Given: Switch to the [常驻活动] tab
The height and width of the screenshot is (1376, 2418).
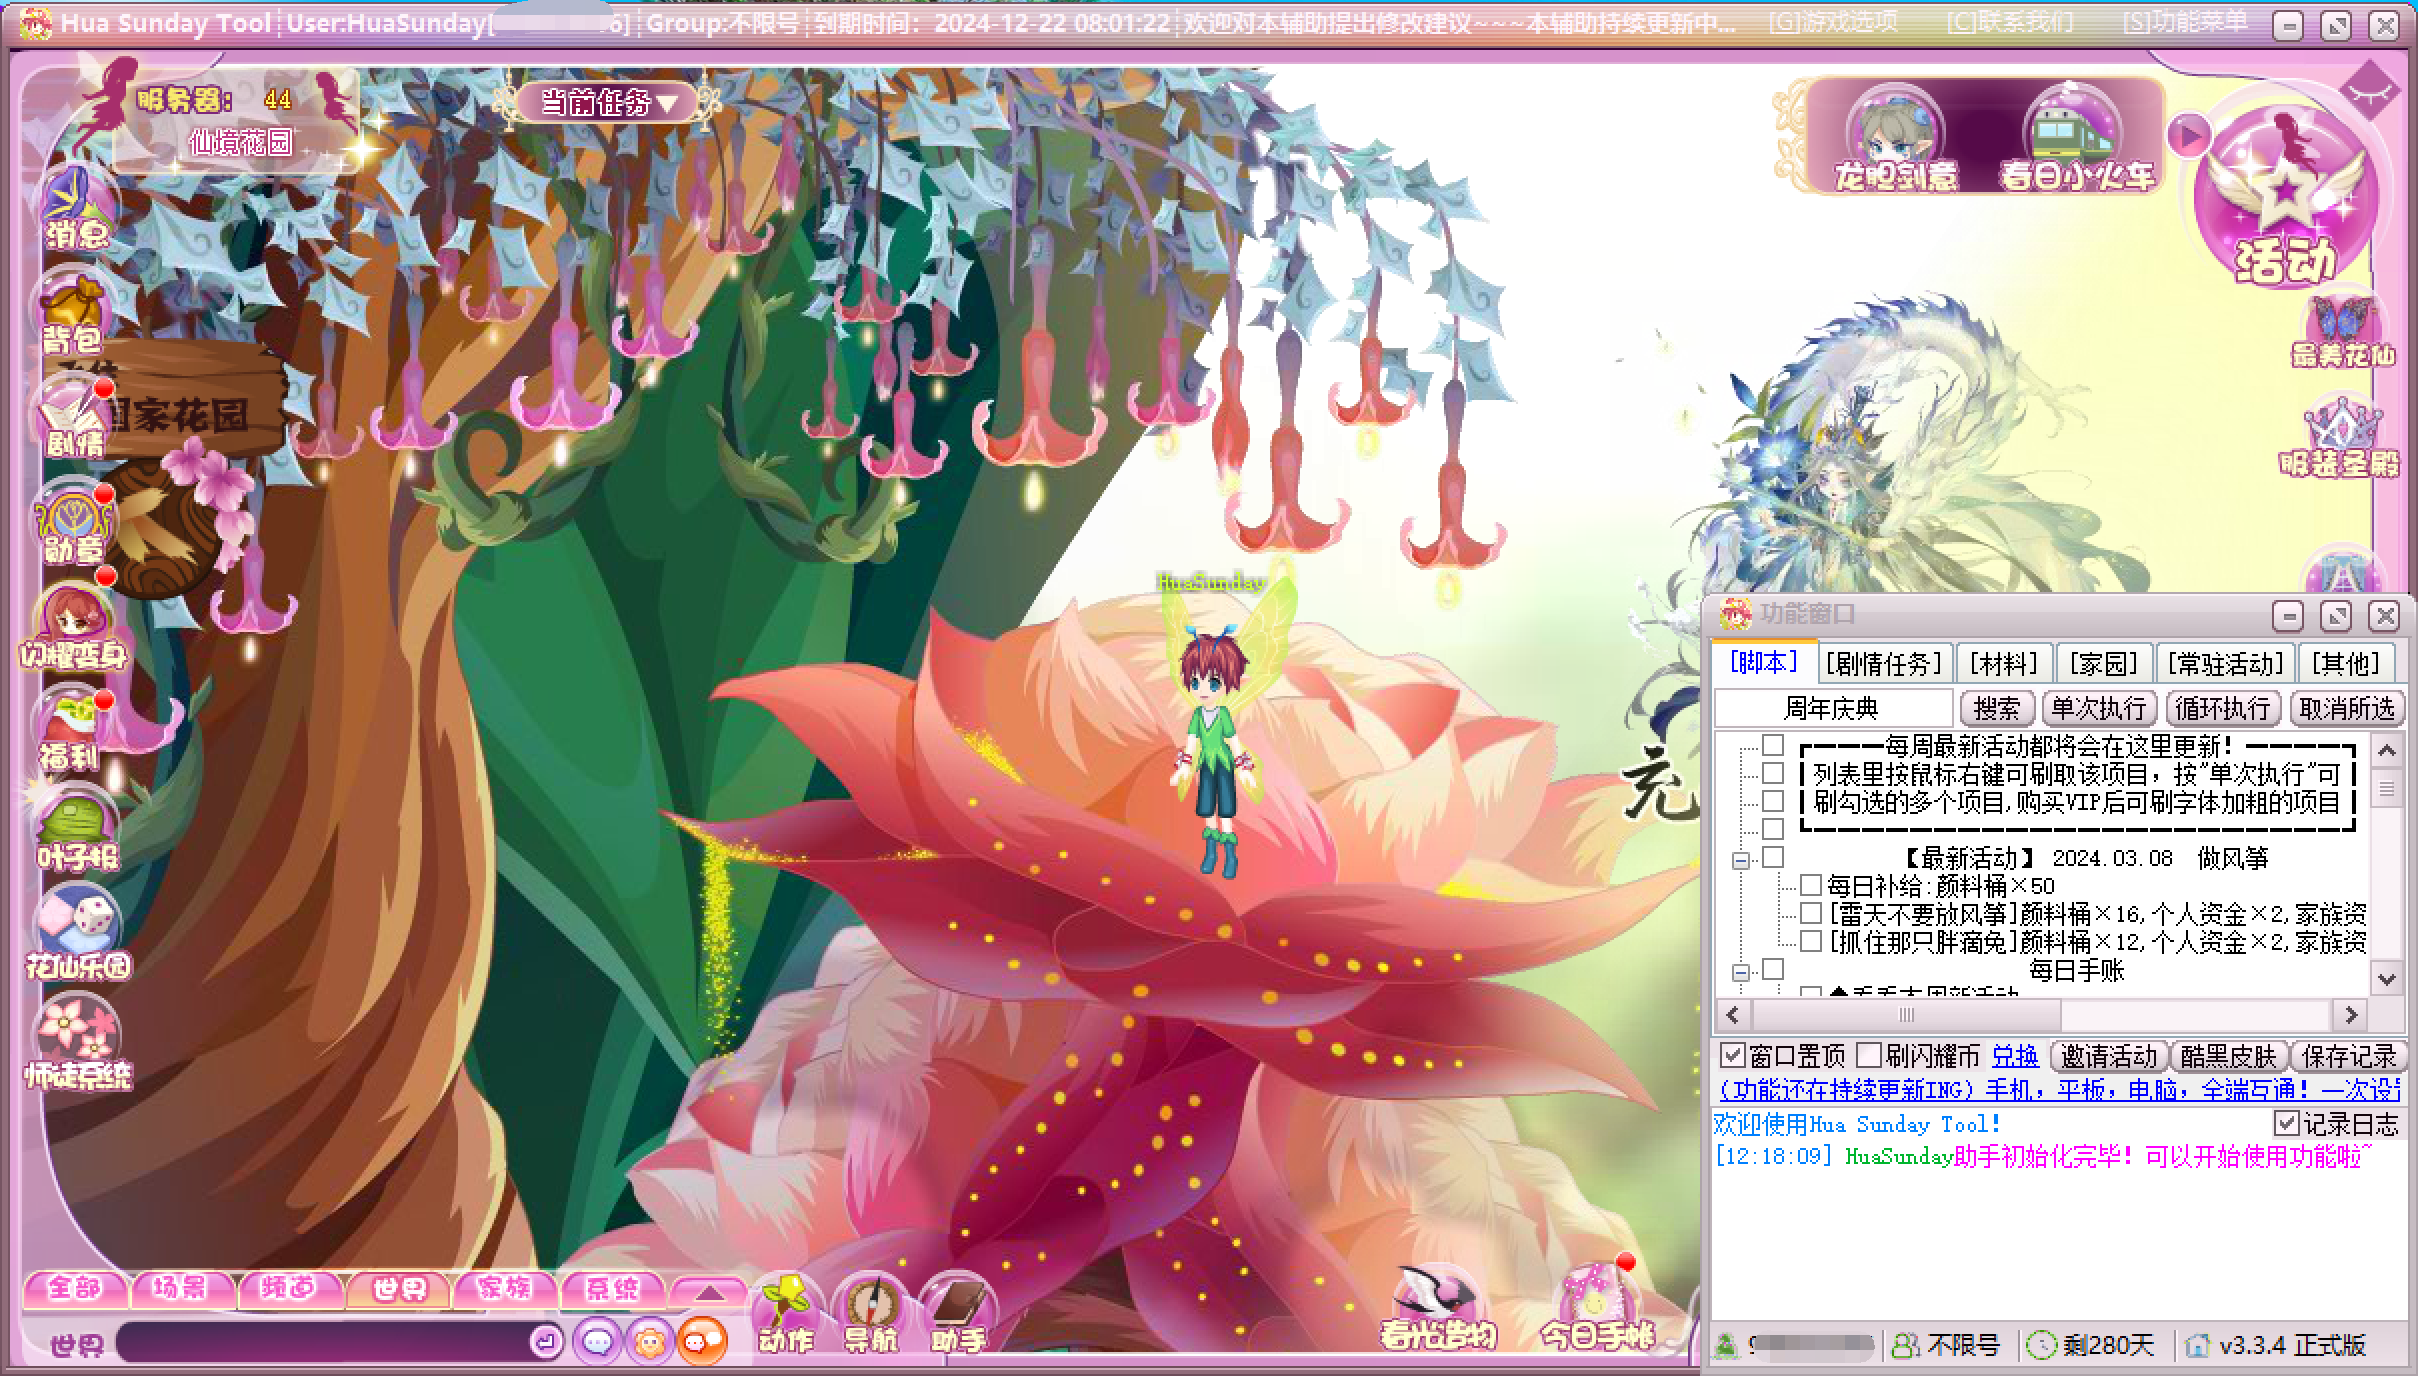Looking at the screenshot, I should pos(2225,663).
